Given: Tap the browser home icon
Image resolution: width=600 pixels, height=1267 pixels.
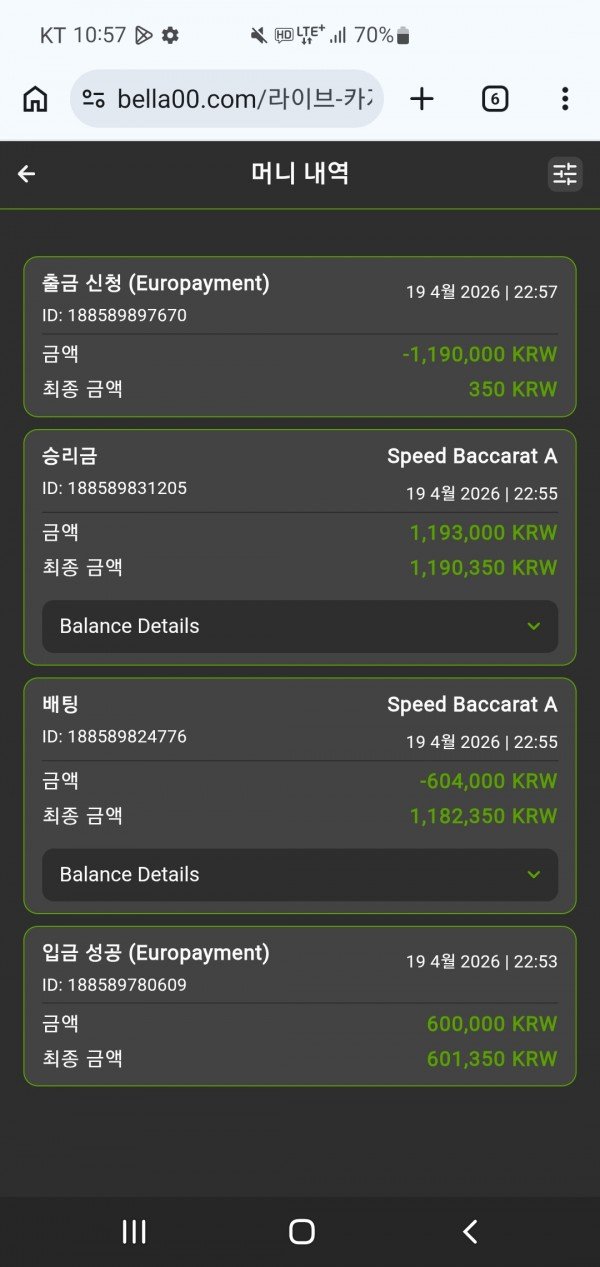Looking at the screenshot, I should [x=35, y=99].
